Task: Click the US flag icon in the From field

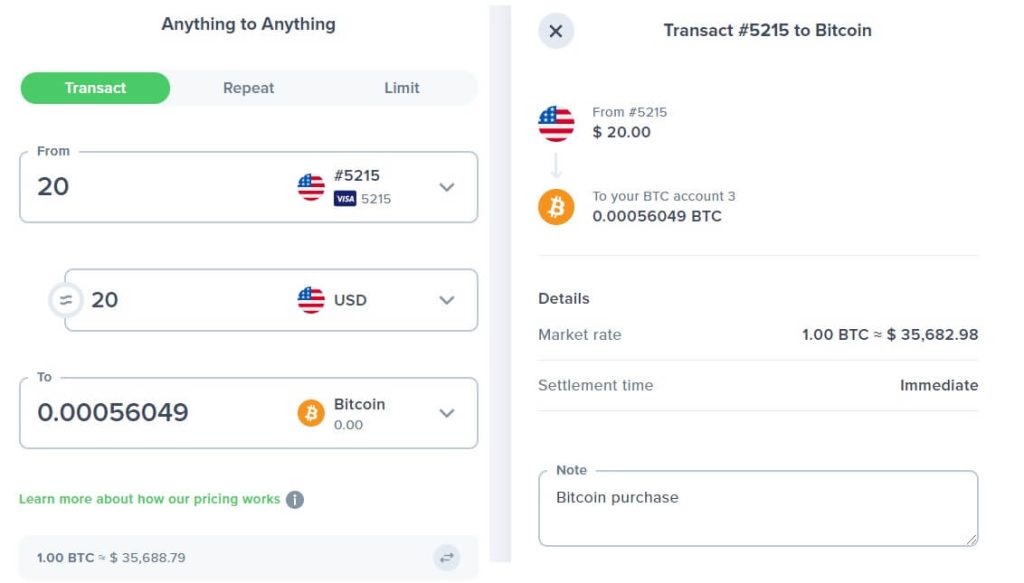Action: click(x=309, y=187)
